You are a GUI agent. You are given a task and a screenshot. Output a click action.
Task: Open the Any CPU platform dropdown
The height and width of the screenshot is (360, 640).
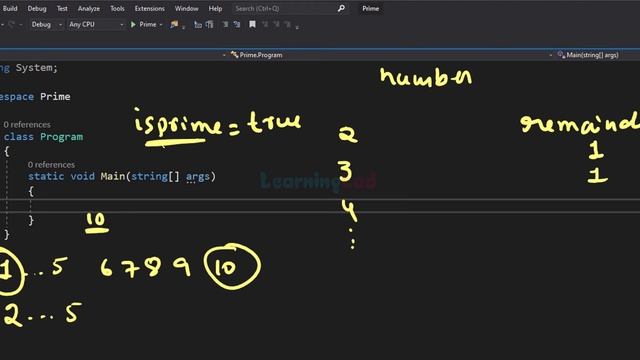[96, 24]
